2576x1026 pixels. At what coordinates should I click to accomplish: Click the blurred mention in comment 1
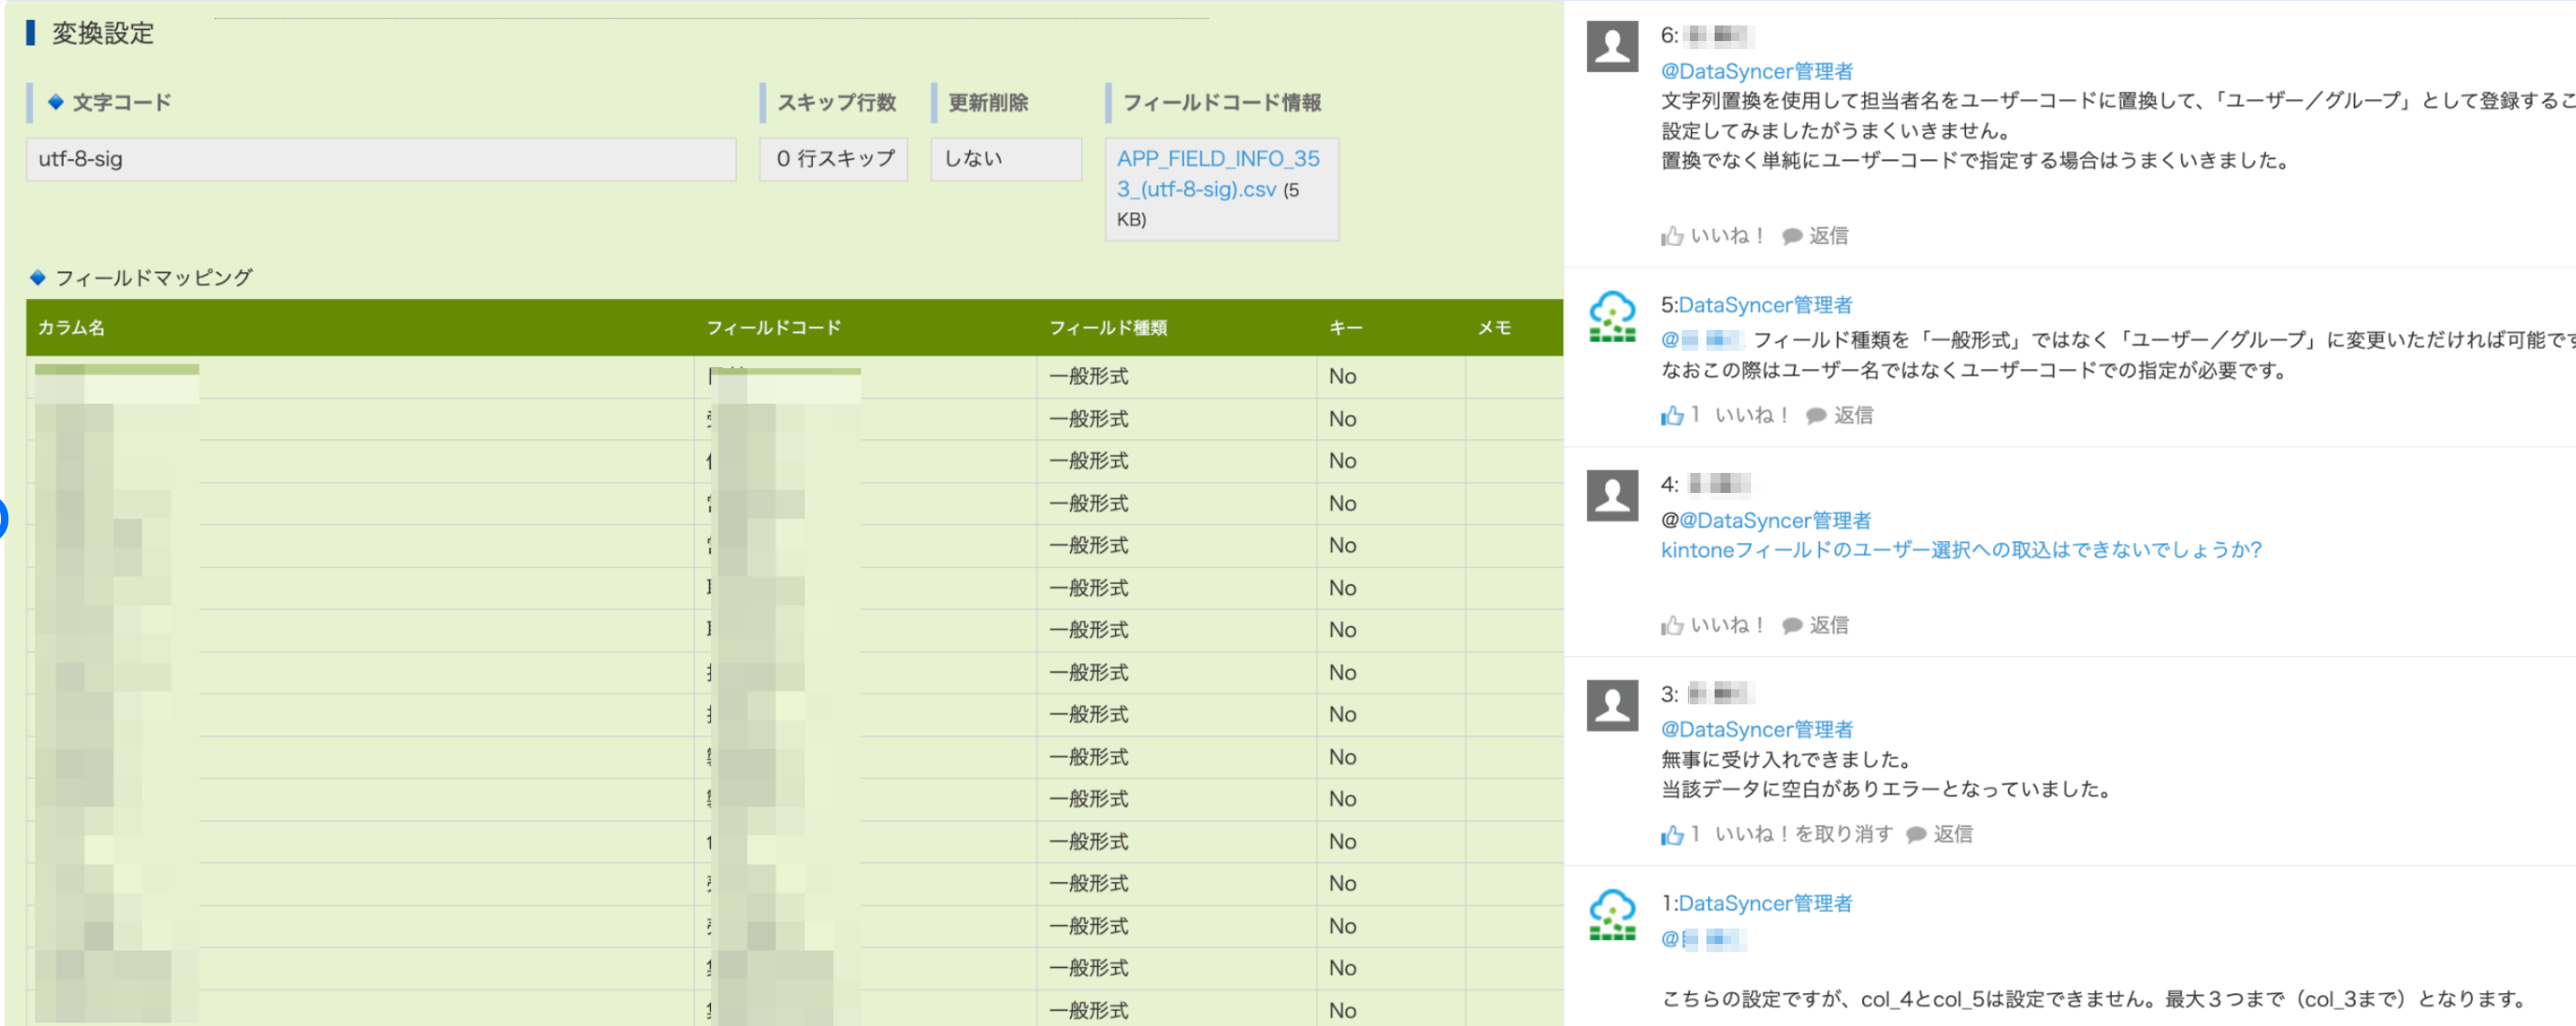[1704, 939]
